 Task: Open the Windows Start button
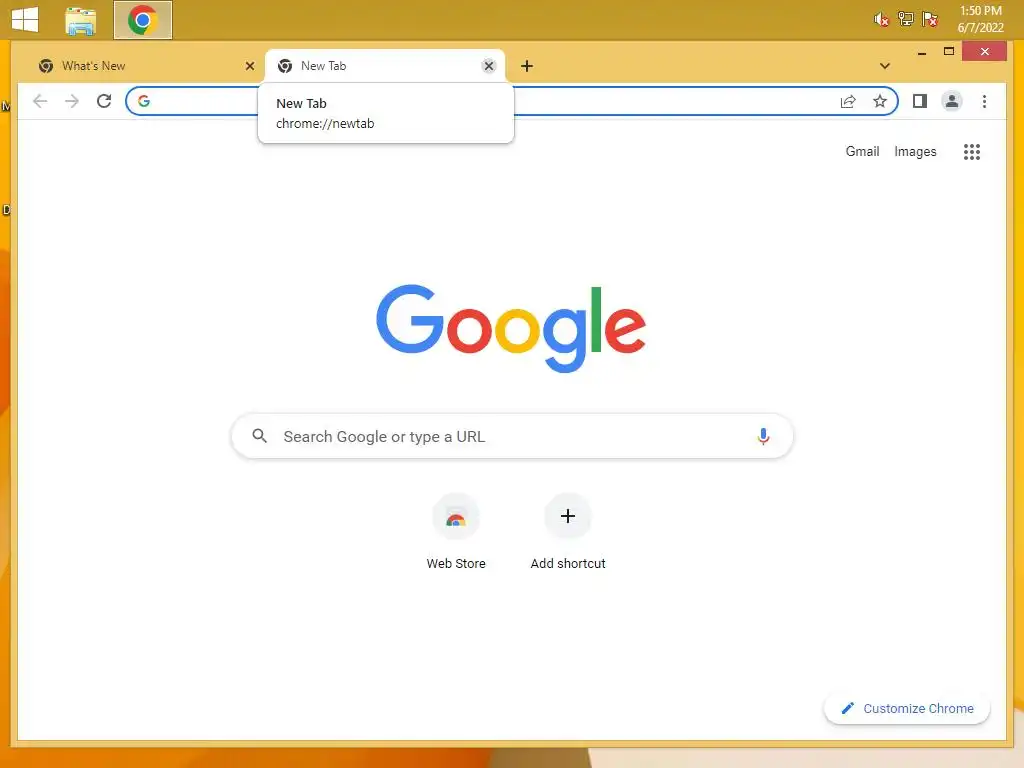click(x=25, y=20)
